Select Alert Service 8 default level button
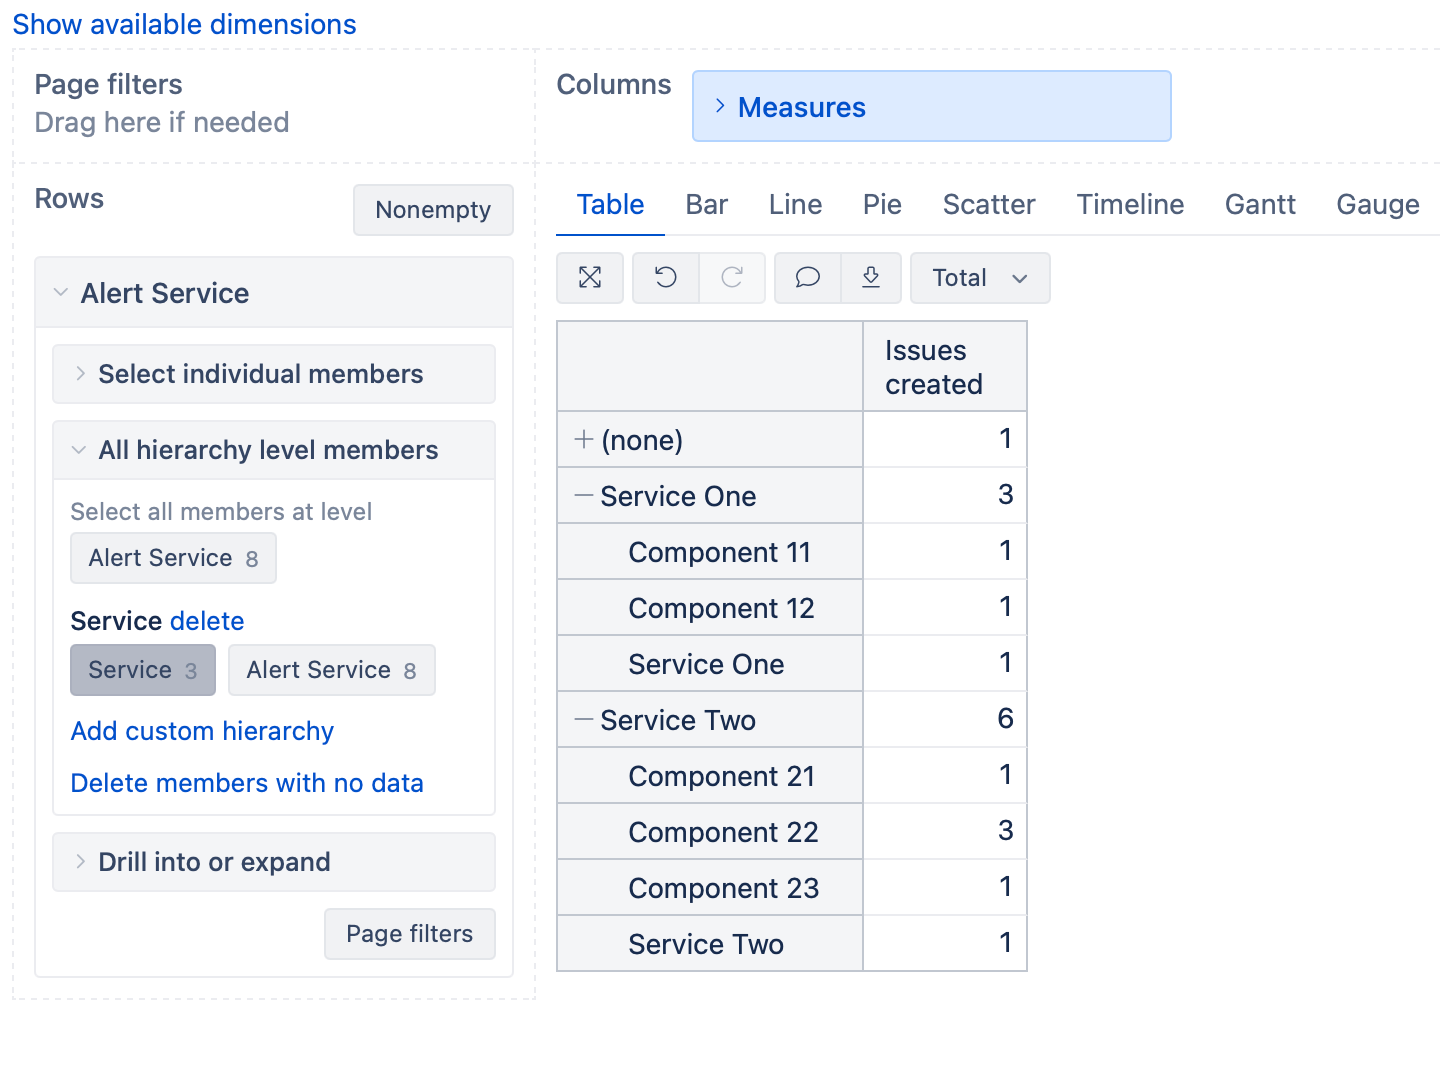 point(173,558)
